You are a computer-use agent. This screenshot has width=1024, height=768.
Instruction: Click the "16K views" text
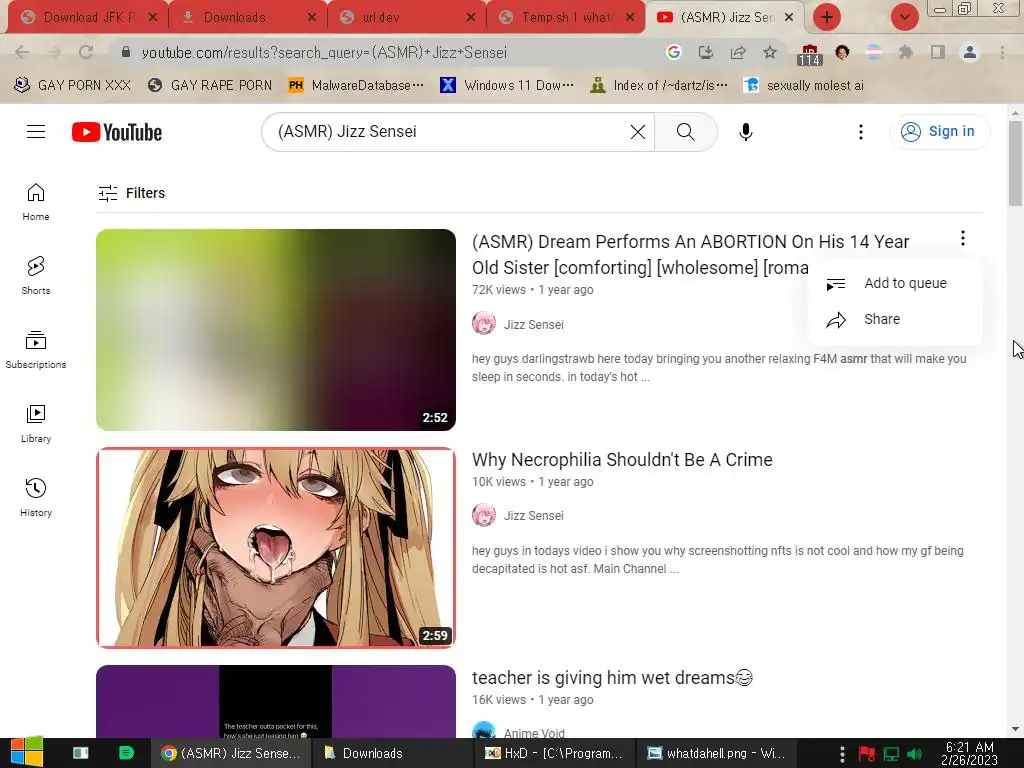click(499, 700)
